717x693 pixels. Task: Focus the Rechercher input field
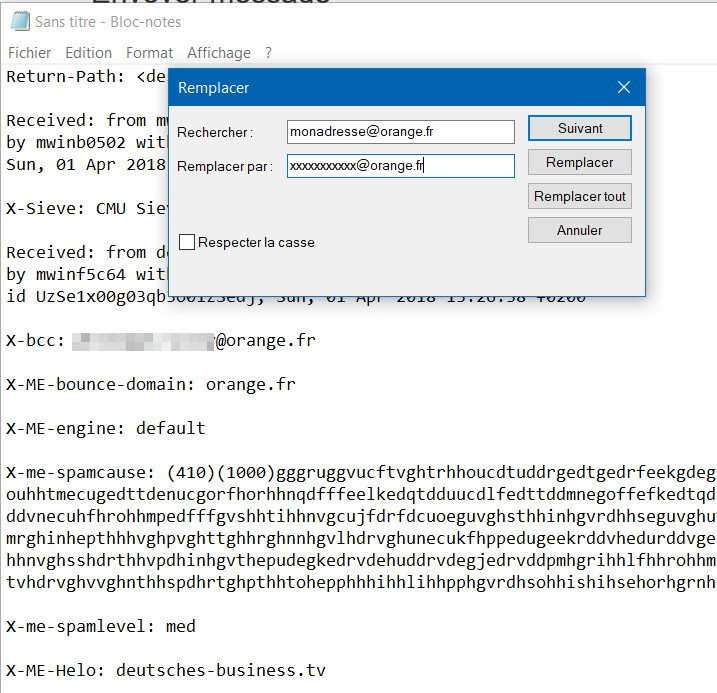coord(401,132)
